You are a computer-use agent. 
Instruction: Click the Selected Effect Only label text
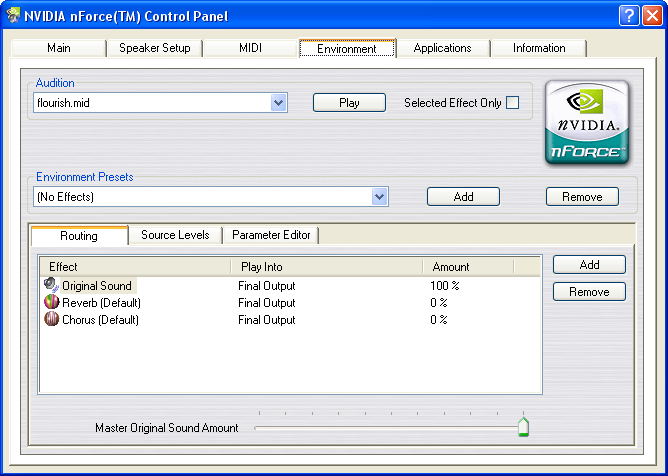452,103
